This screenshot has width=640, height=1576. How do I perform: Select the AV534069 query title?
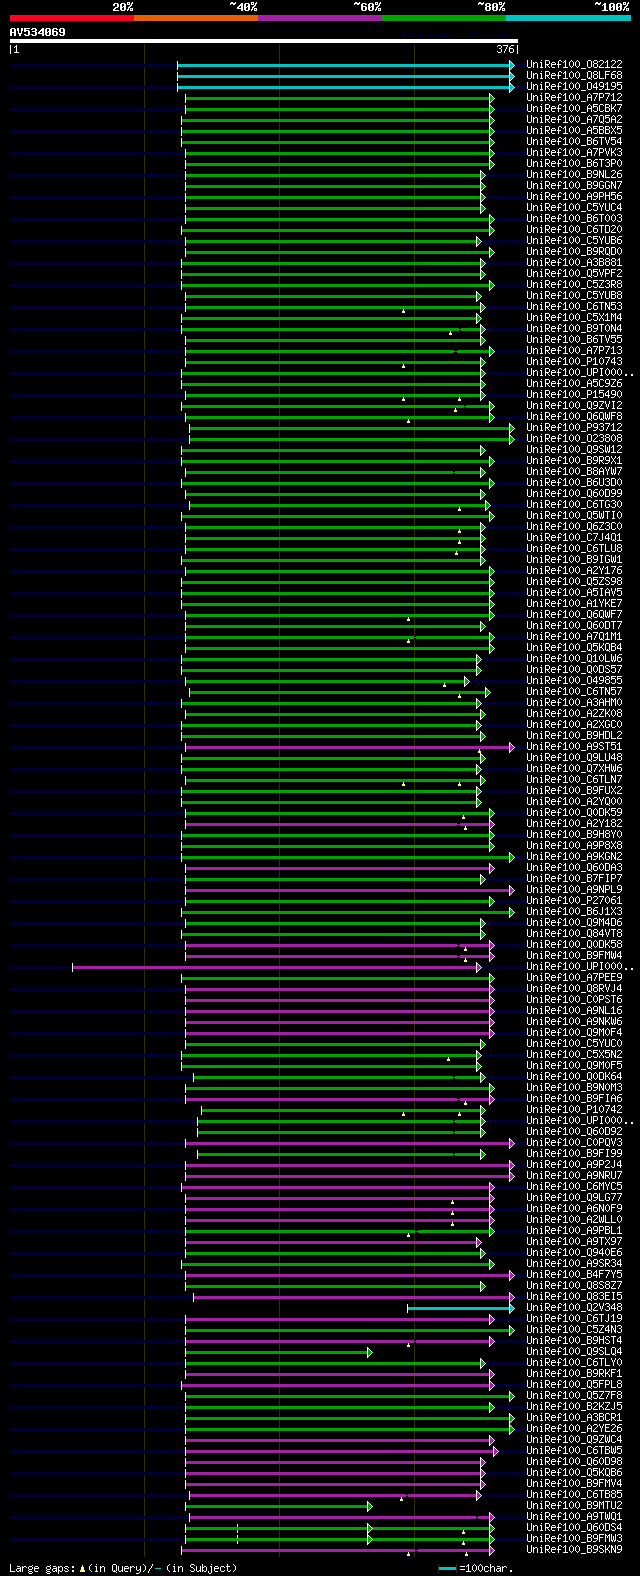click(x=38, y=32)
